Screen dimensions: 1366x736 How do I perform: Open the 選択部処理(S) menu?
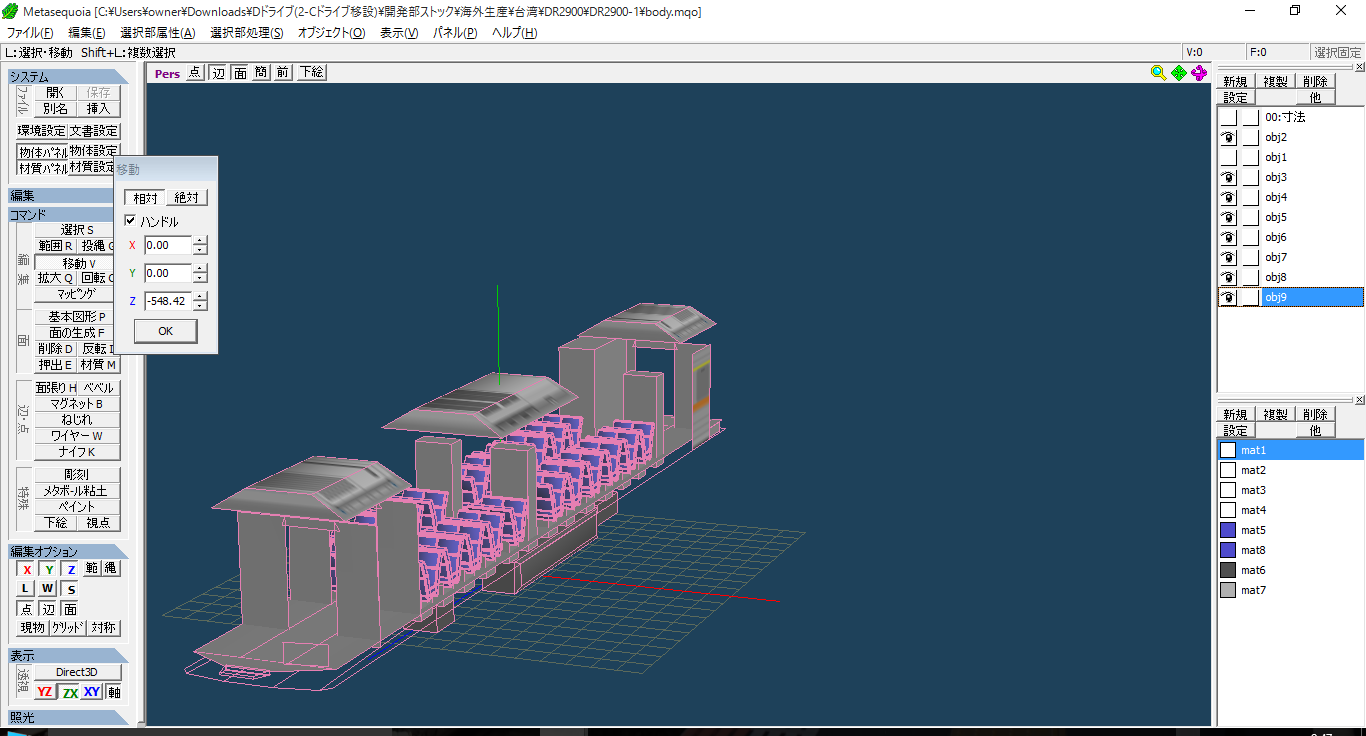tap(246, 33)
